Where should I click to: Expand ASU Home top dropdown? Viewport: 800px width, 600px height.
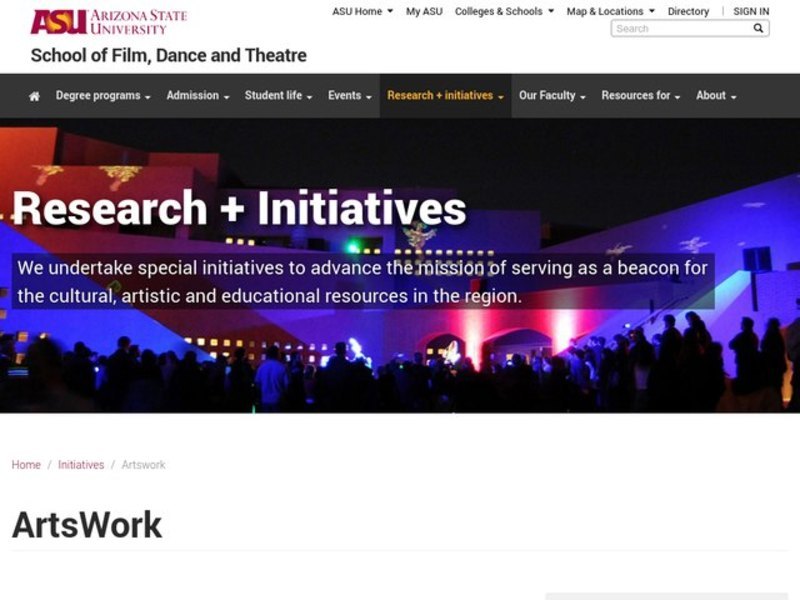pyautogui.click(x=362, y=12)
